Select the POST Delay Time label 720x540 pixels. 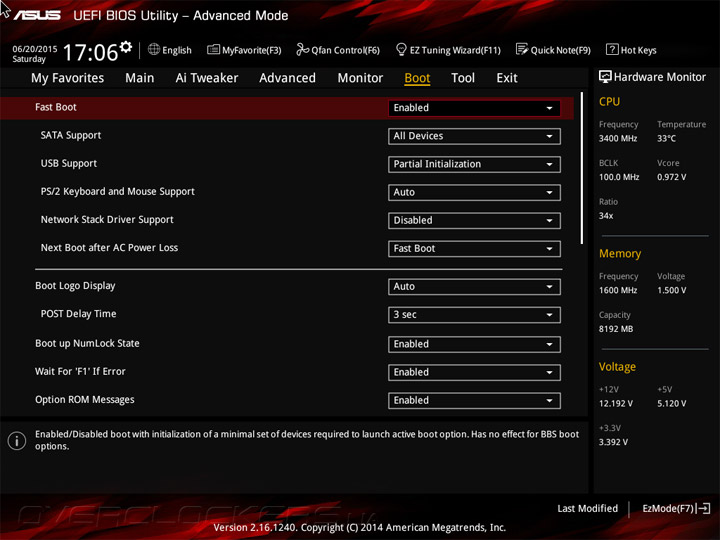coord(78,314)
